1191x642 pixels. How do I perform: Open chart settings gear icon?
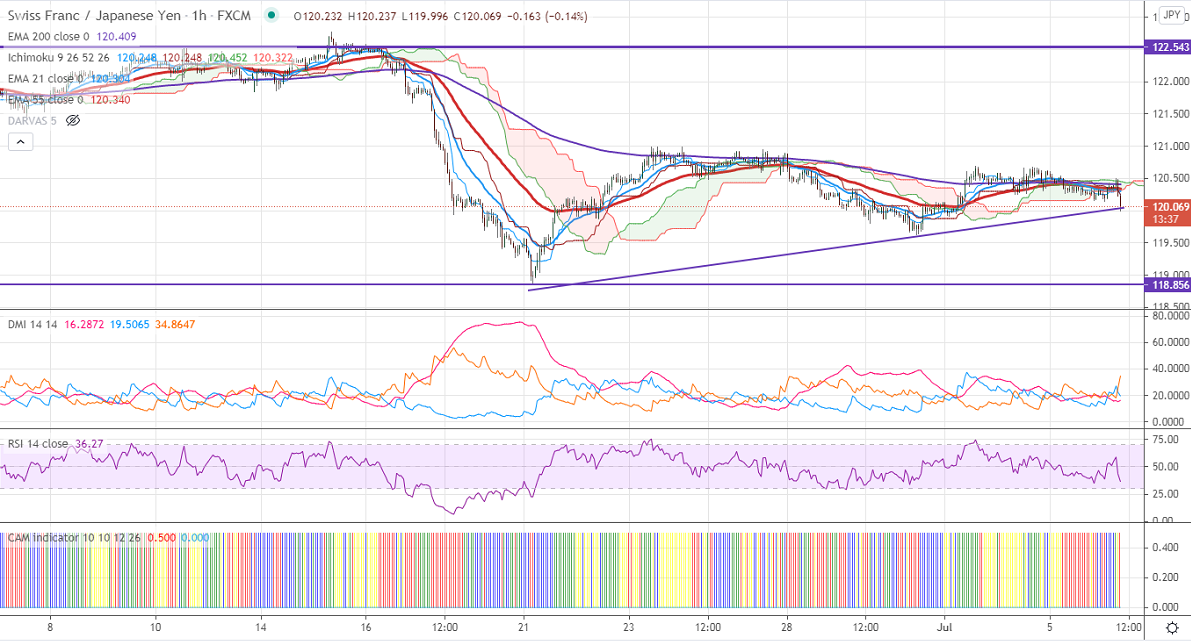pyautogui.click(x=1172, y=628)
